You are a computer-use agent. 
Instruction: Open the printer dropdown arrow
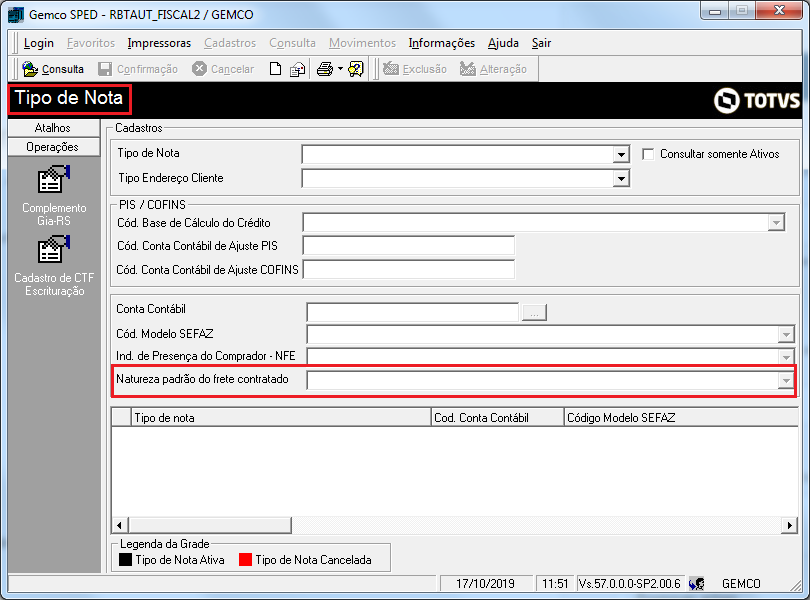click(340, 69)
